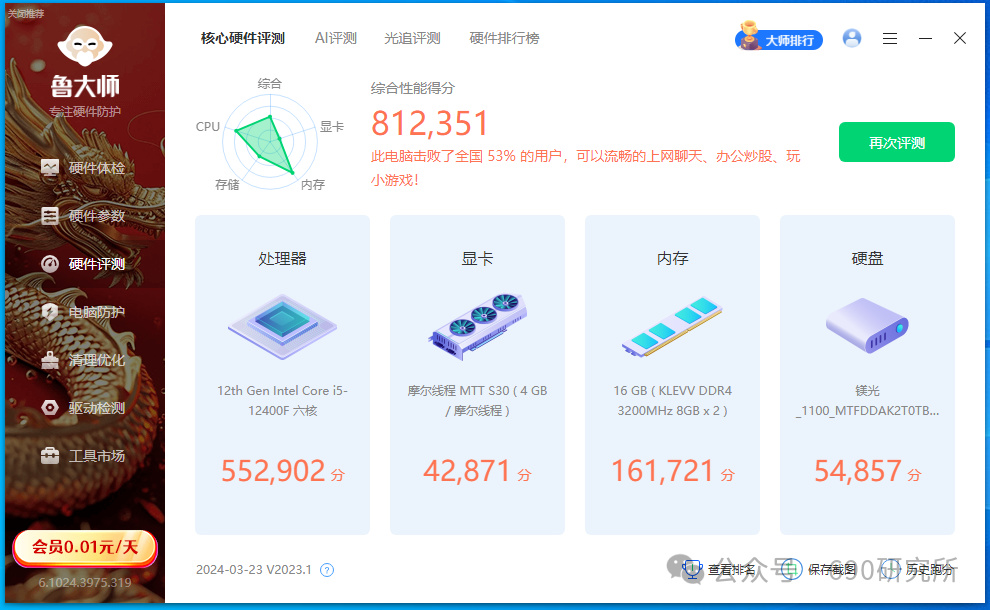Click the 会员0.01元/天 promotion button
The width and height of the screenshot is (990, 610).
tap(85, 547)
